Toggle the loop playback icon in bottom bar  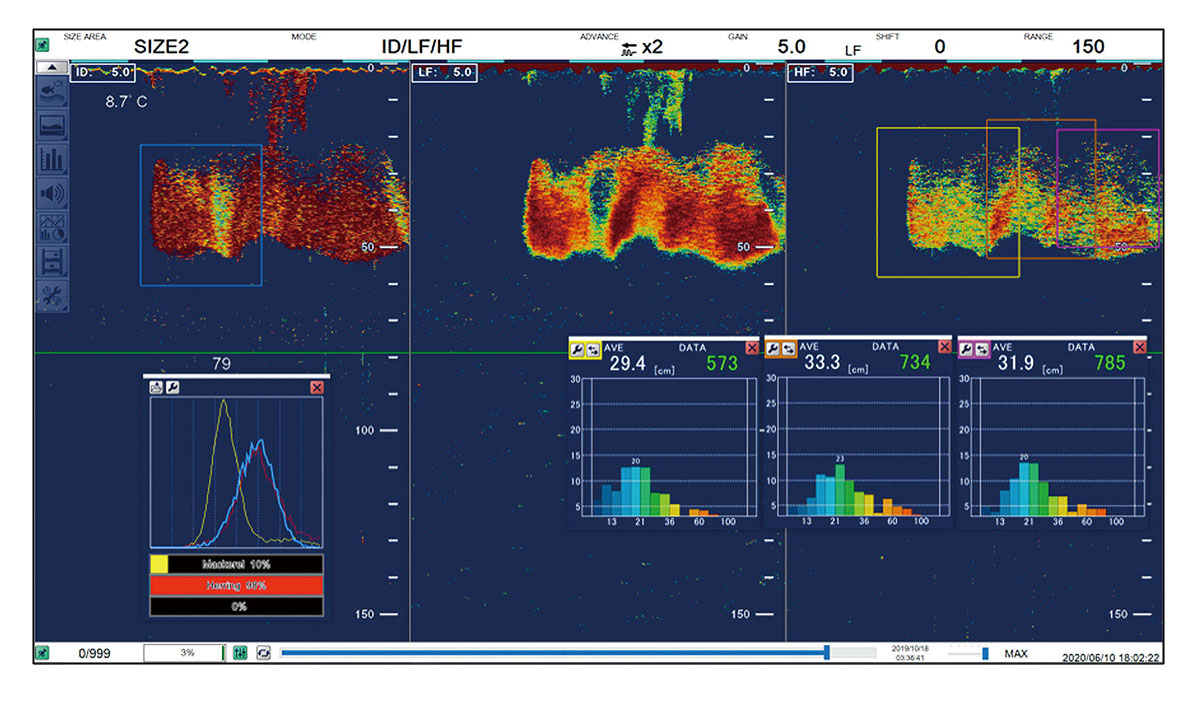[x=263, y=653]
